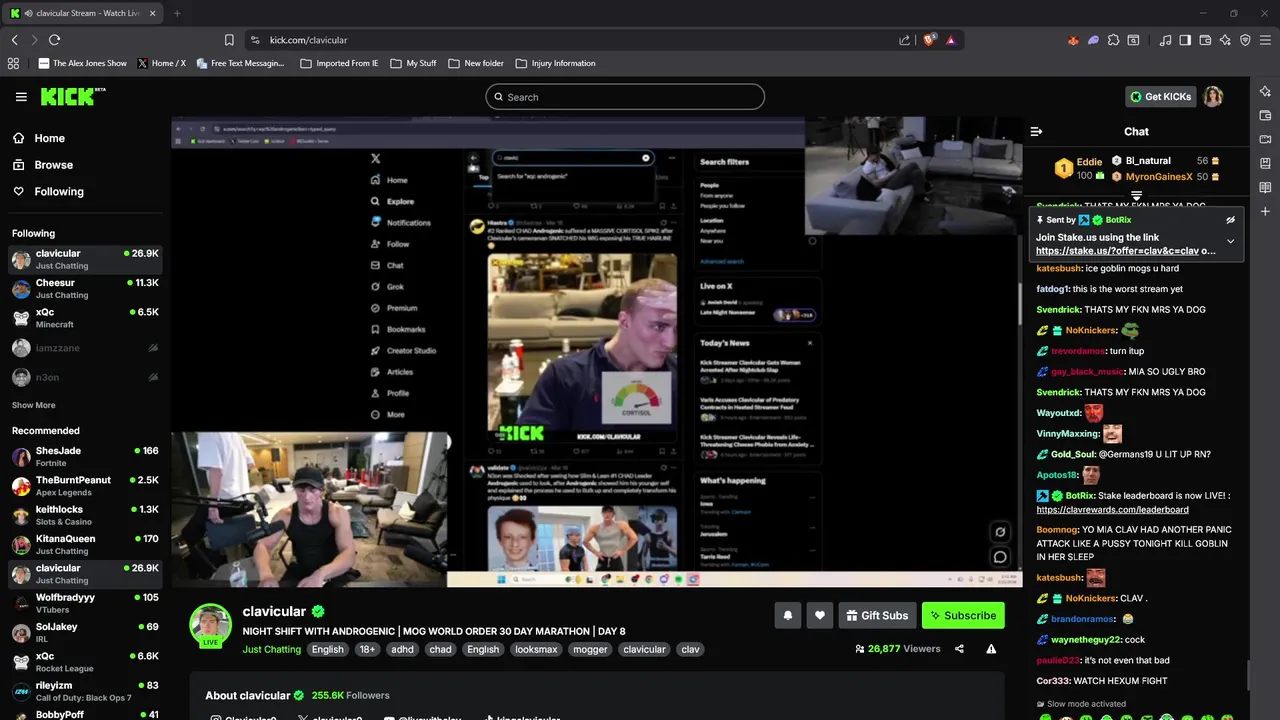Click the bookmark icon in address bar
Screen dimensions: 1280x720
[229, 40]
